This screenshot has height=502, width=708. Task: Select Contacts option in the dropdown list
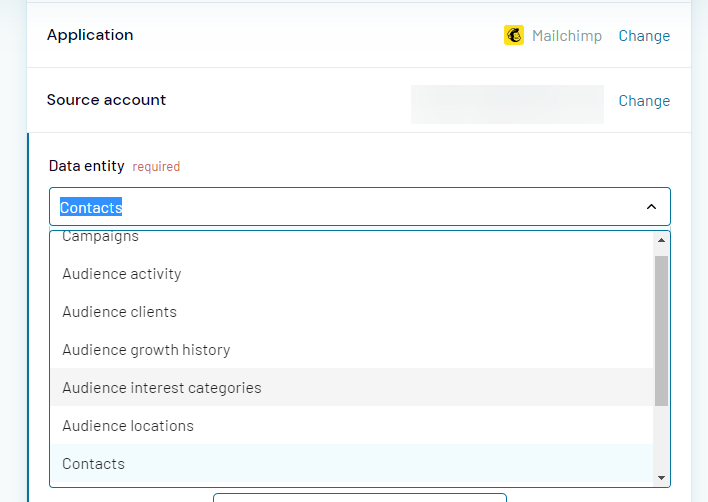tap(93, 464)
